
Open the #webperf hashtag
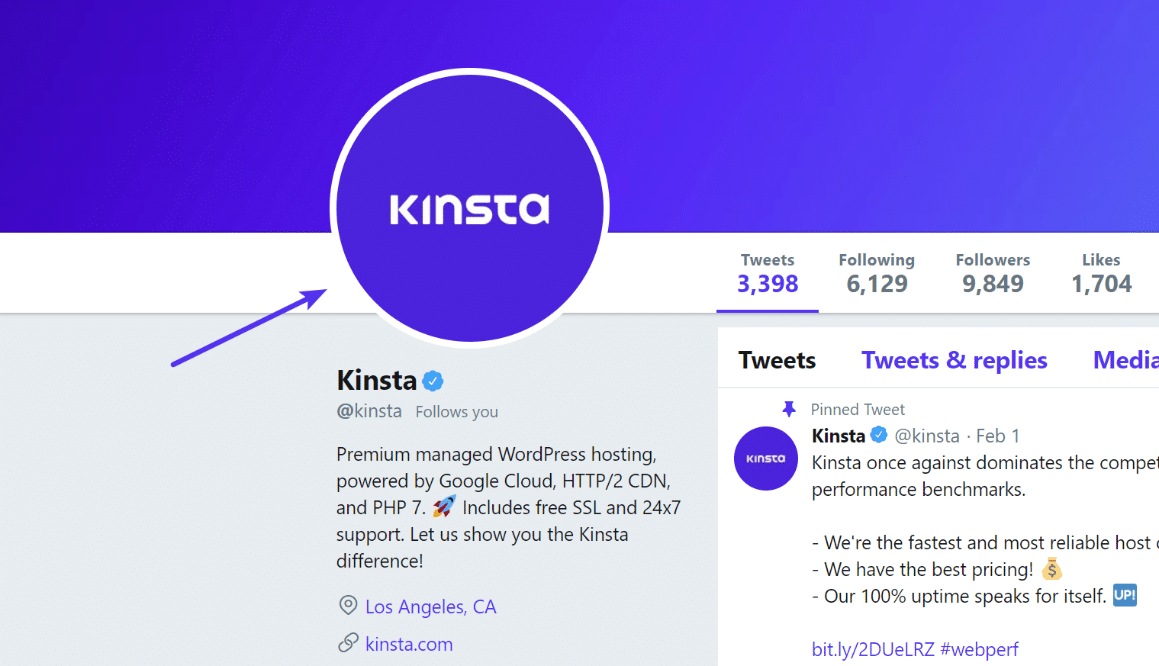pyautogui.click(x=980, y=648)
